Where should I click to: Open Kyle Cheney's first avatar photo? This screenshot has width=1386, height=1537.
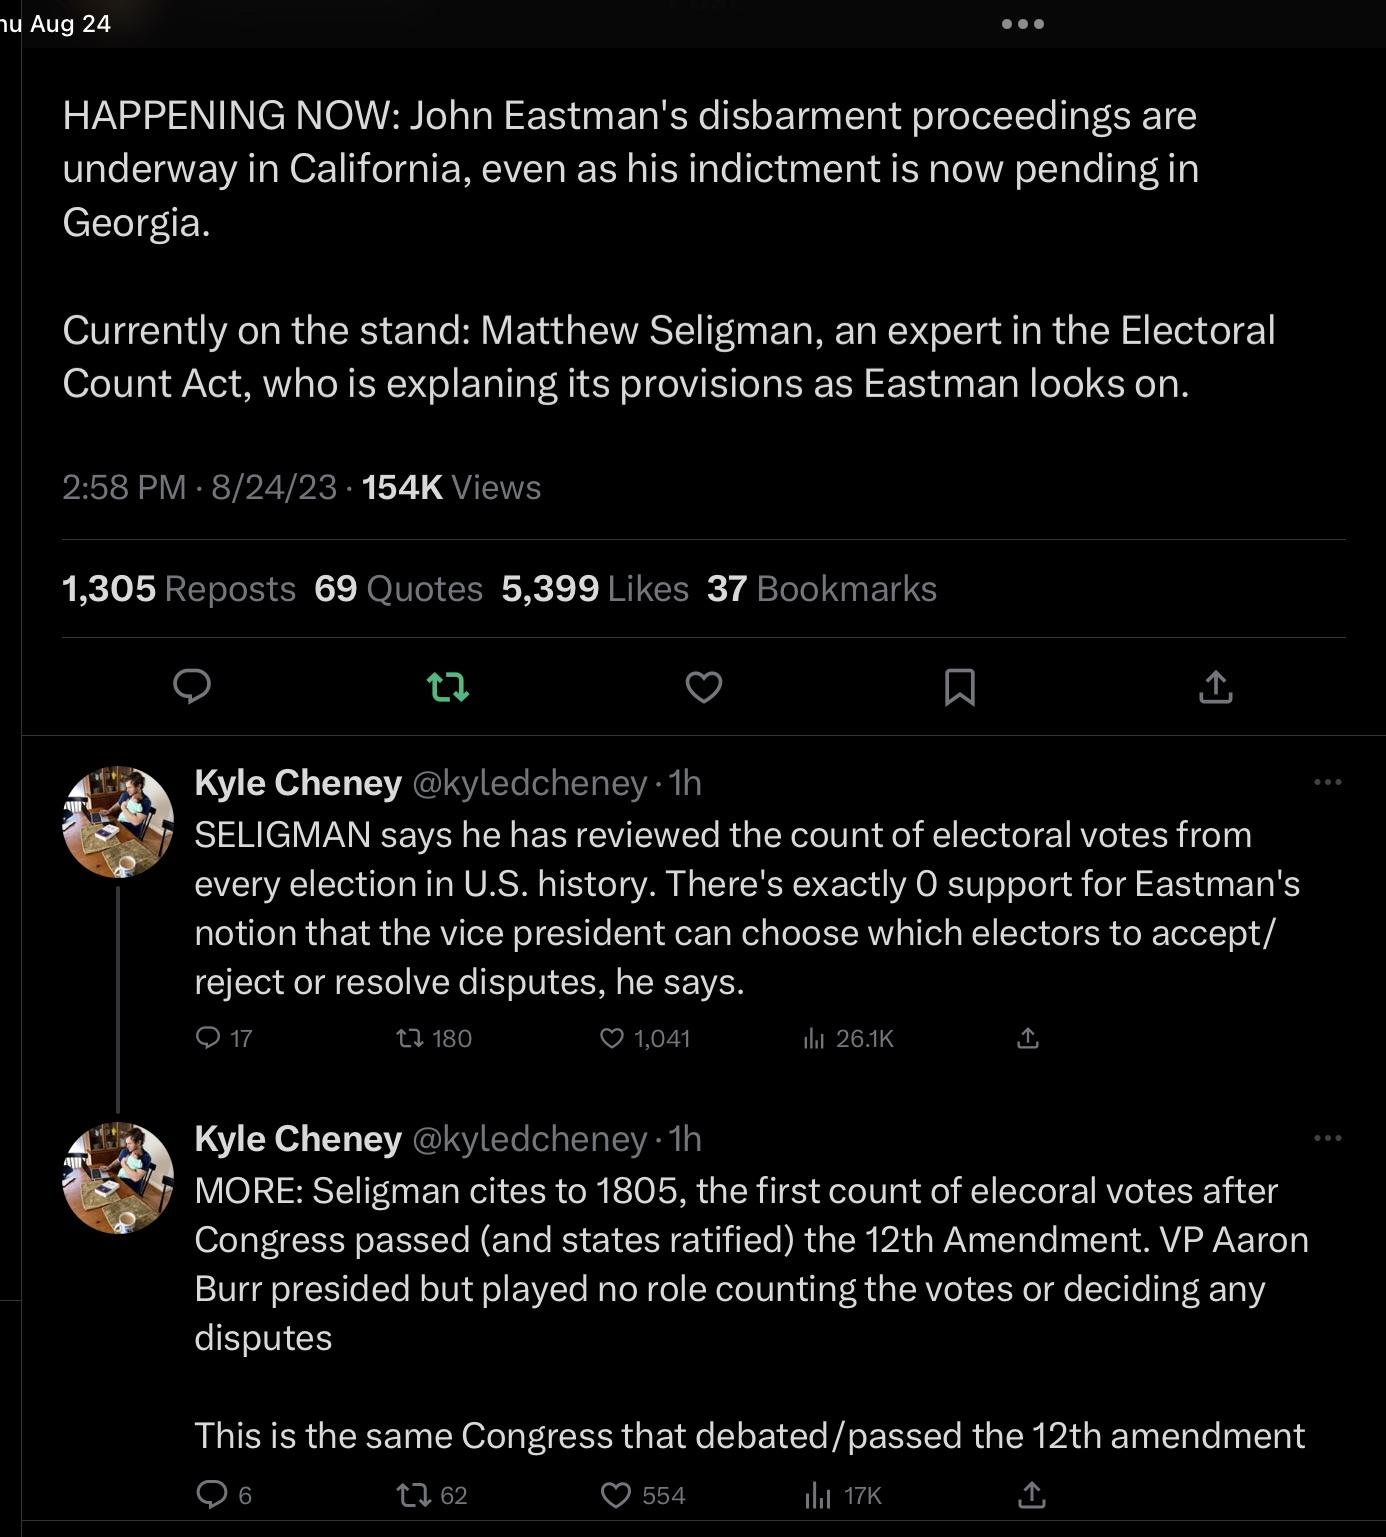118,822
